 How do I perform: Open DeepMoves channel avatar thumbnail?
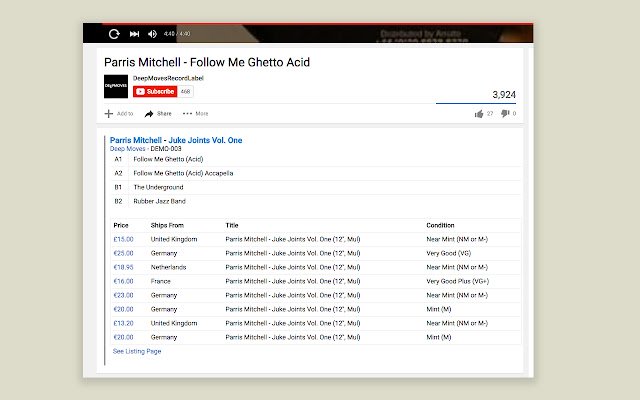coord(116,86)
